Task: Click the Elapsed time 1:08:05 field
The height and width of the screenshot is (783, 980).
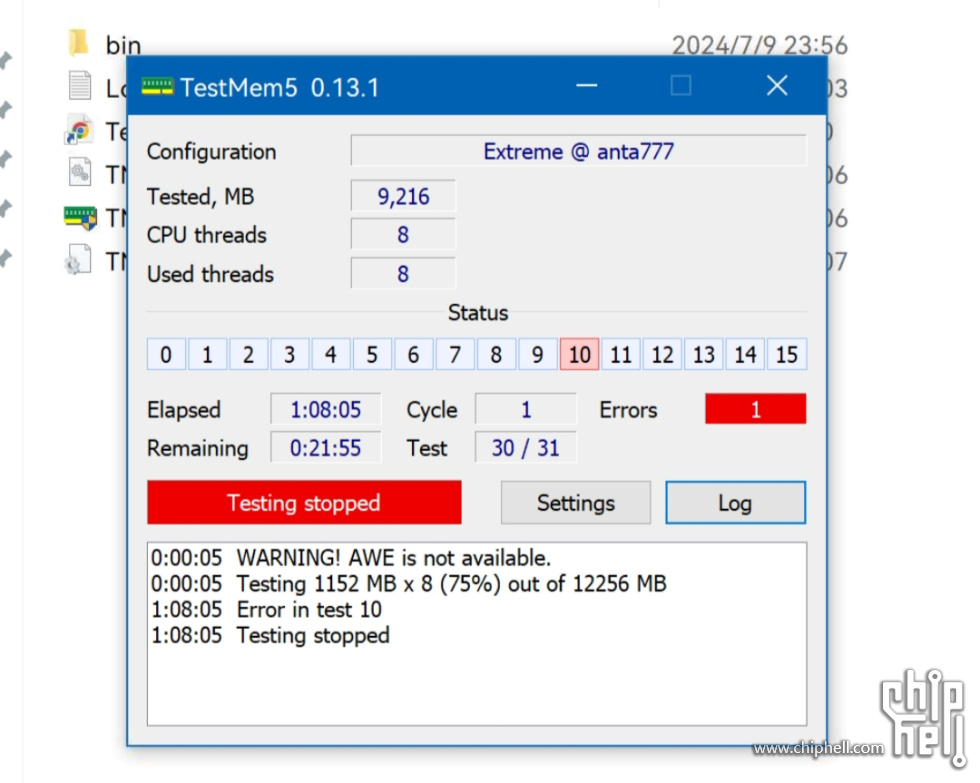Action: tap(326, 409)
